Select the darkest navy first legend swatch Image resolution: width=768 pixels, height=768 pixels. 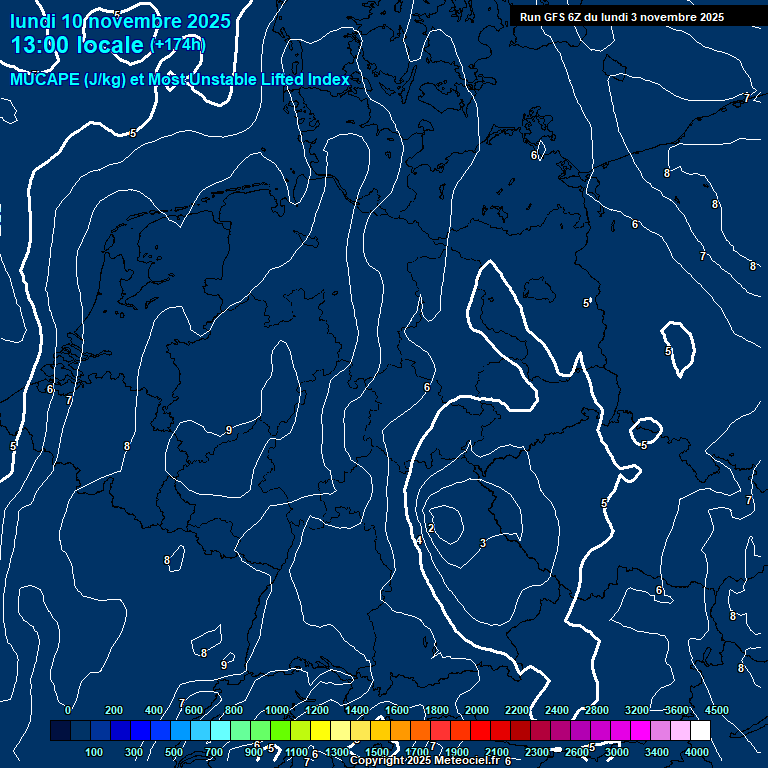click(60, 730)
